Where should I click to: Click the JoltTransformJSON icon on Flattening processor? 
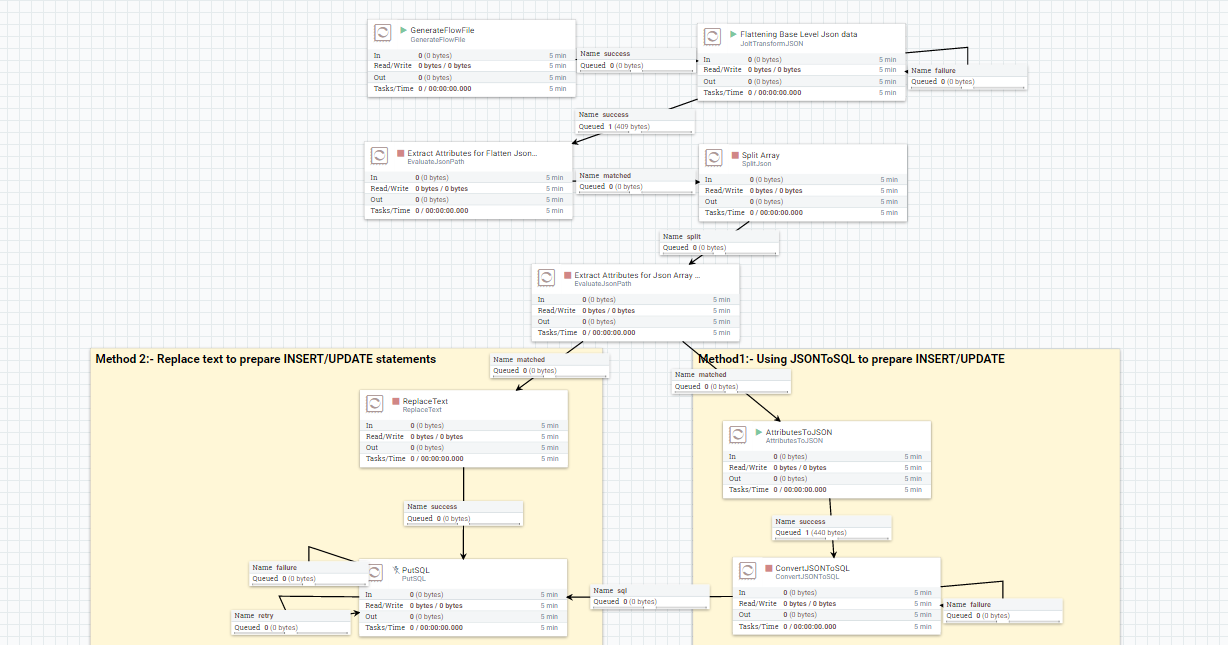click(712, 36)
